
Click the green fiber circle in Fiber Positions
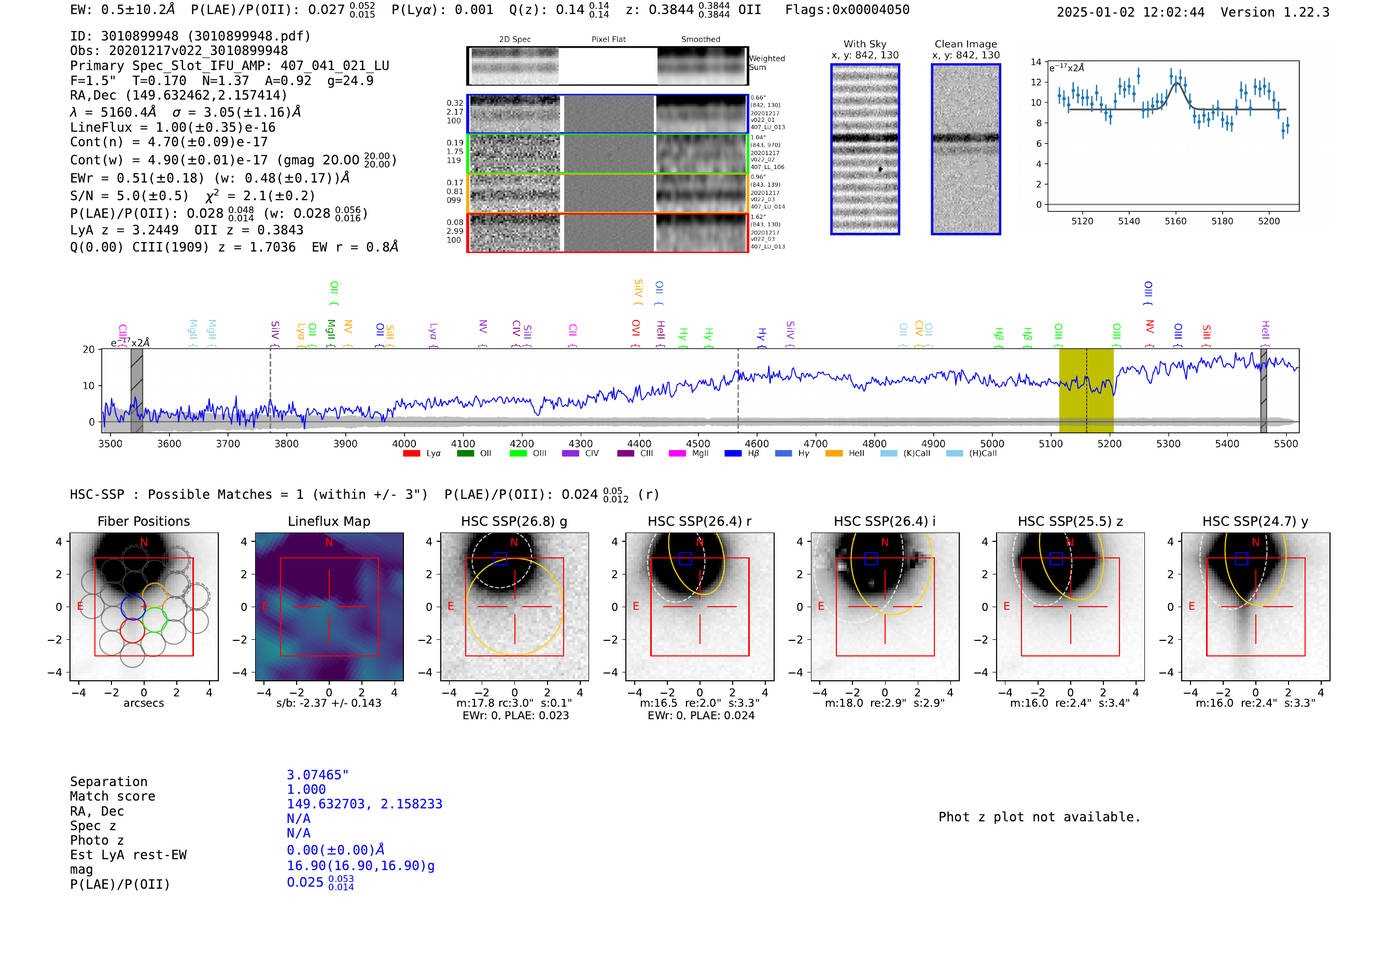[x=154, y=619]
